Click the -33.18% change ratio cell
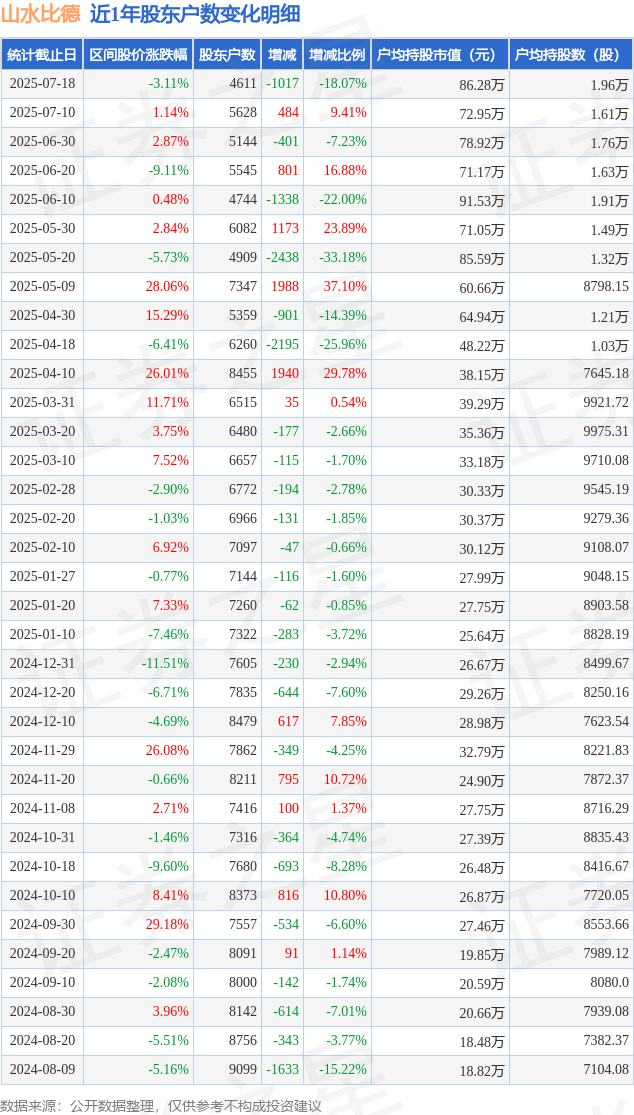The image size is (634, 1115). pyautogui.click(x=343, y=257)
